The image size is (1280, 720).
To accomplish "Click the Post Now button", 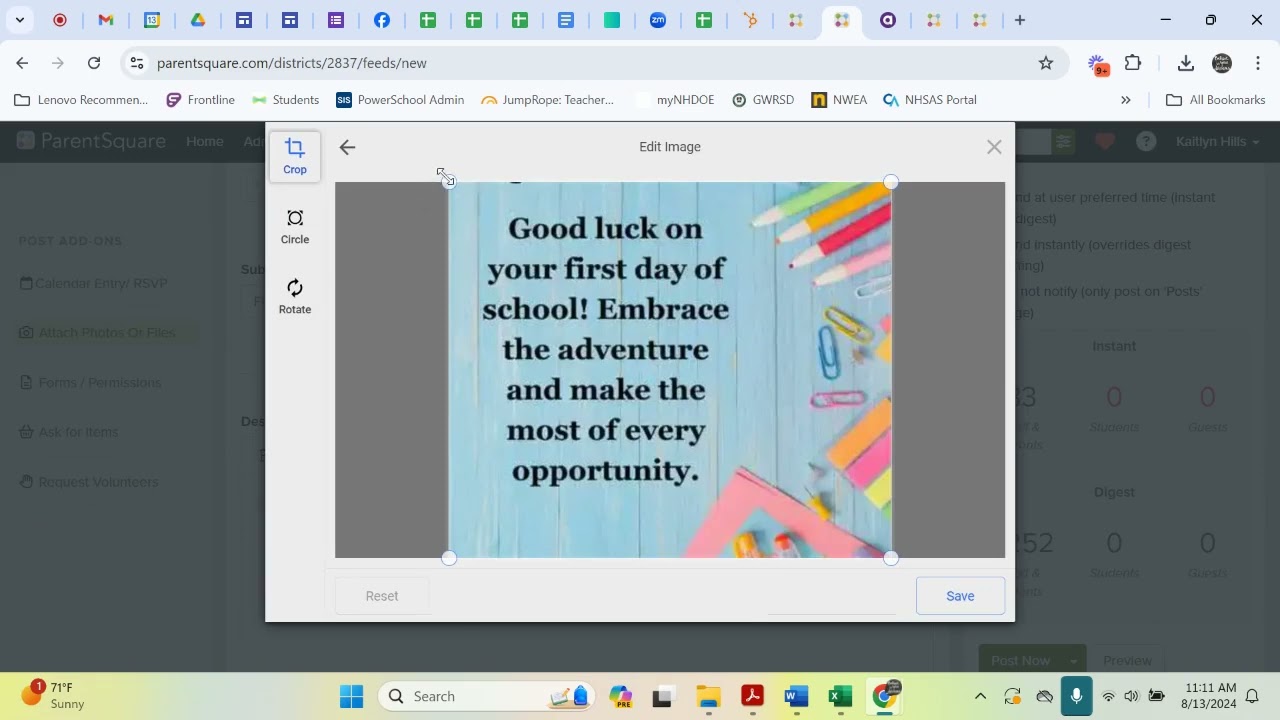I will point(1021,660).
